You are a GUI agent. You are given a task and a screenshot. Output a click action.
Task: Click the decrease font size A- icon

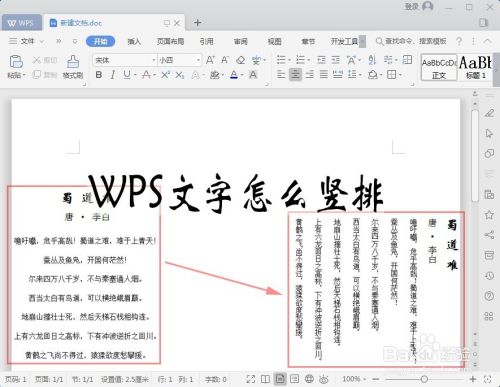pyautogui.click(x=225, y=60)
